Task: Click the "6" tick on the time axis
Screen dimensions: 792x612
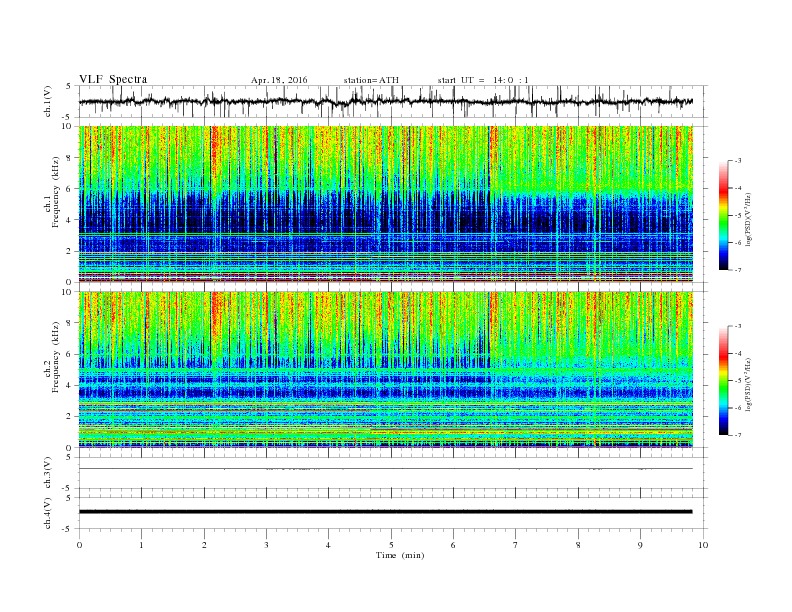Action: (x=454, y=545)
